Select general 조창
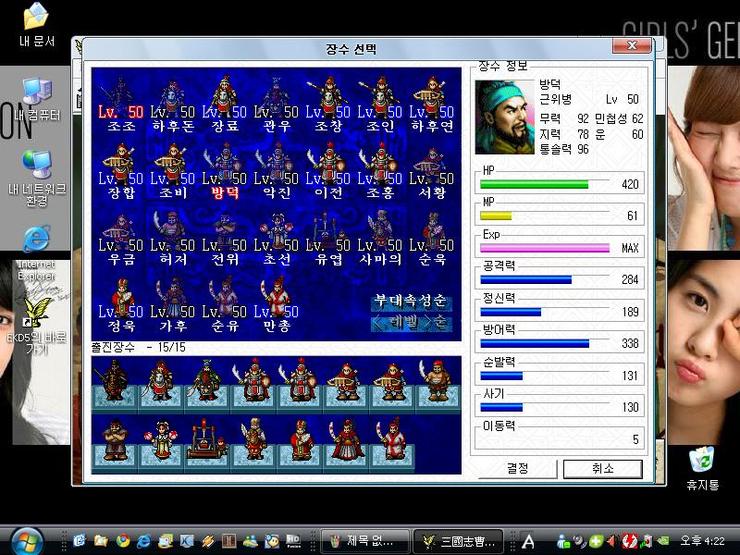Image resolution: width=740 pixels, height=555 pixels. point(328,104)
